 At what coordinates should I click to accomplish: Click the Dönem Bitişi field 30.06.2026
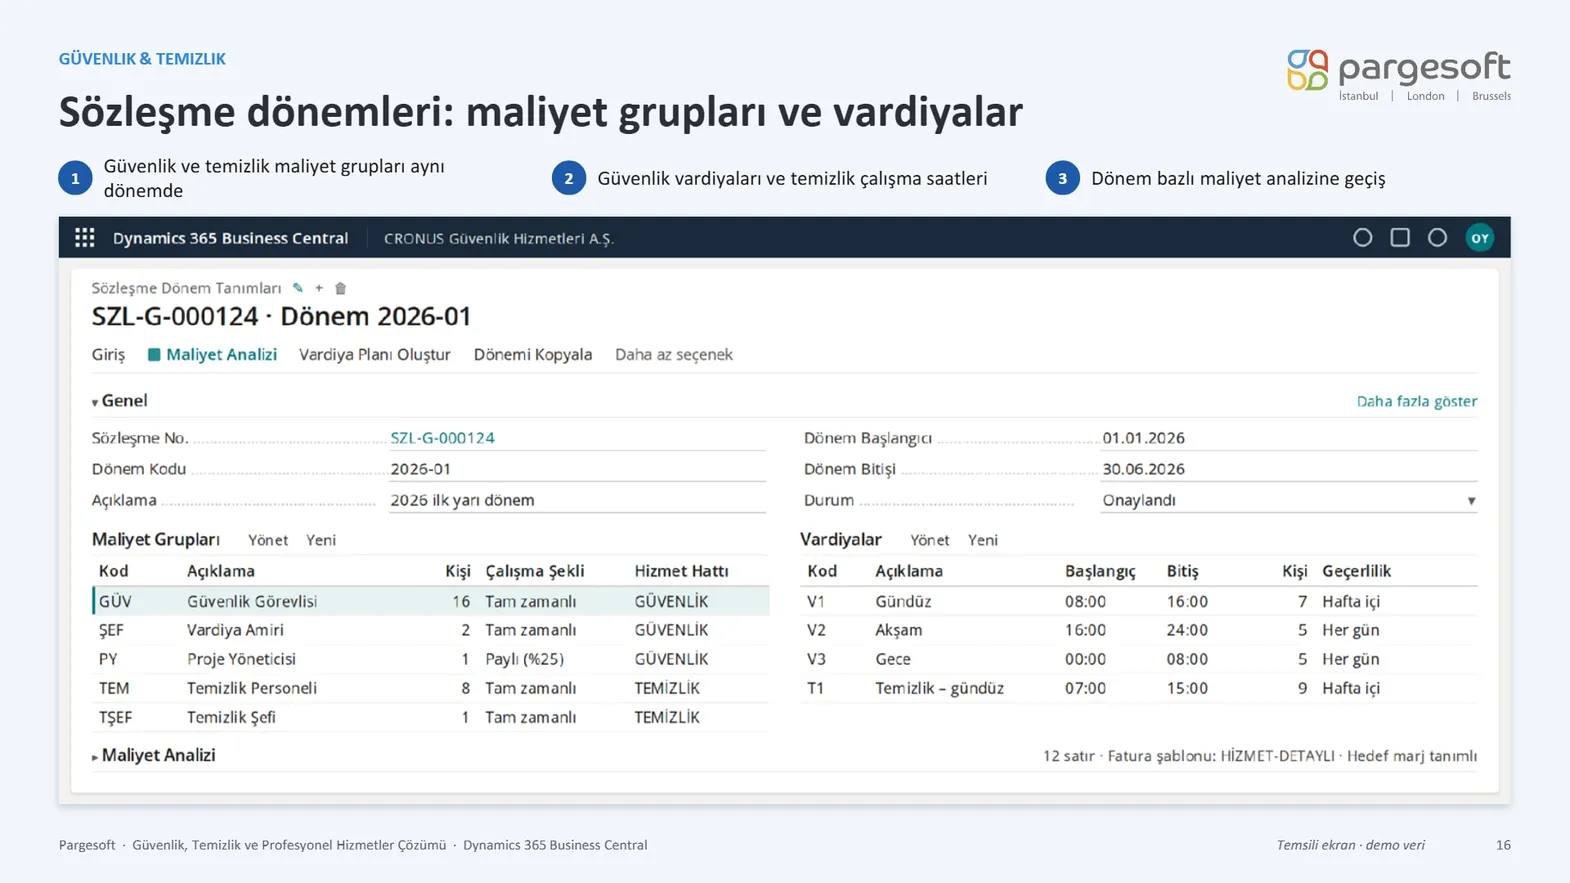tap(1289, 469)
